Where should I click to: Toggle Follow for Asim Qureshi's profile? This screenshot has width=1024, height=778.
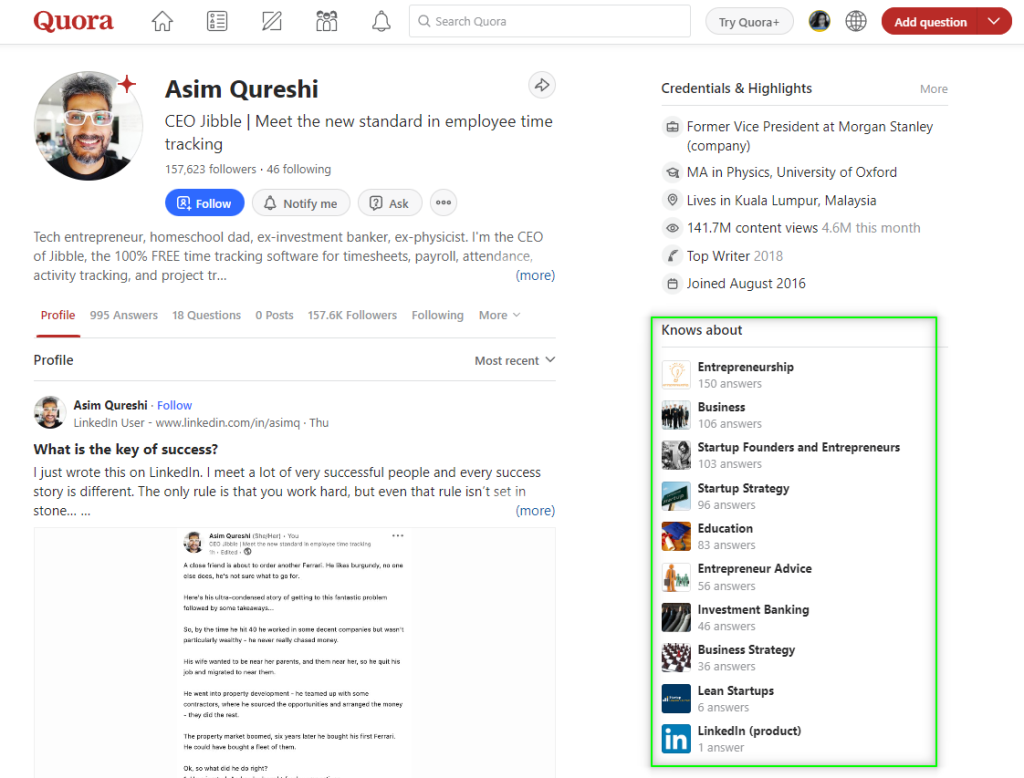(x=204, y=203)
